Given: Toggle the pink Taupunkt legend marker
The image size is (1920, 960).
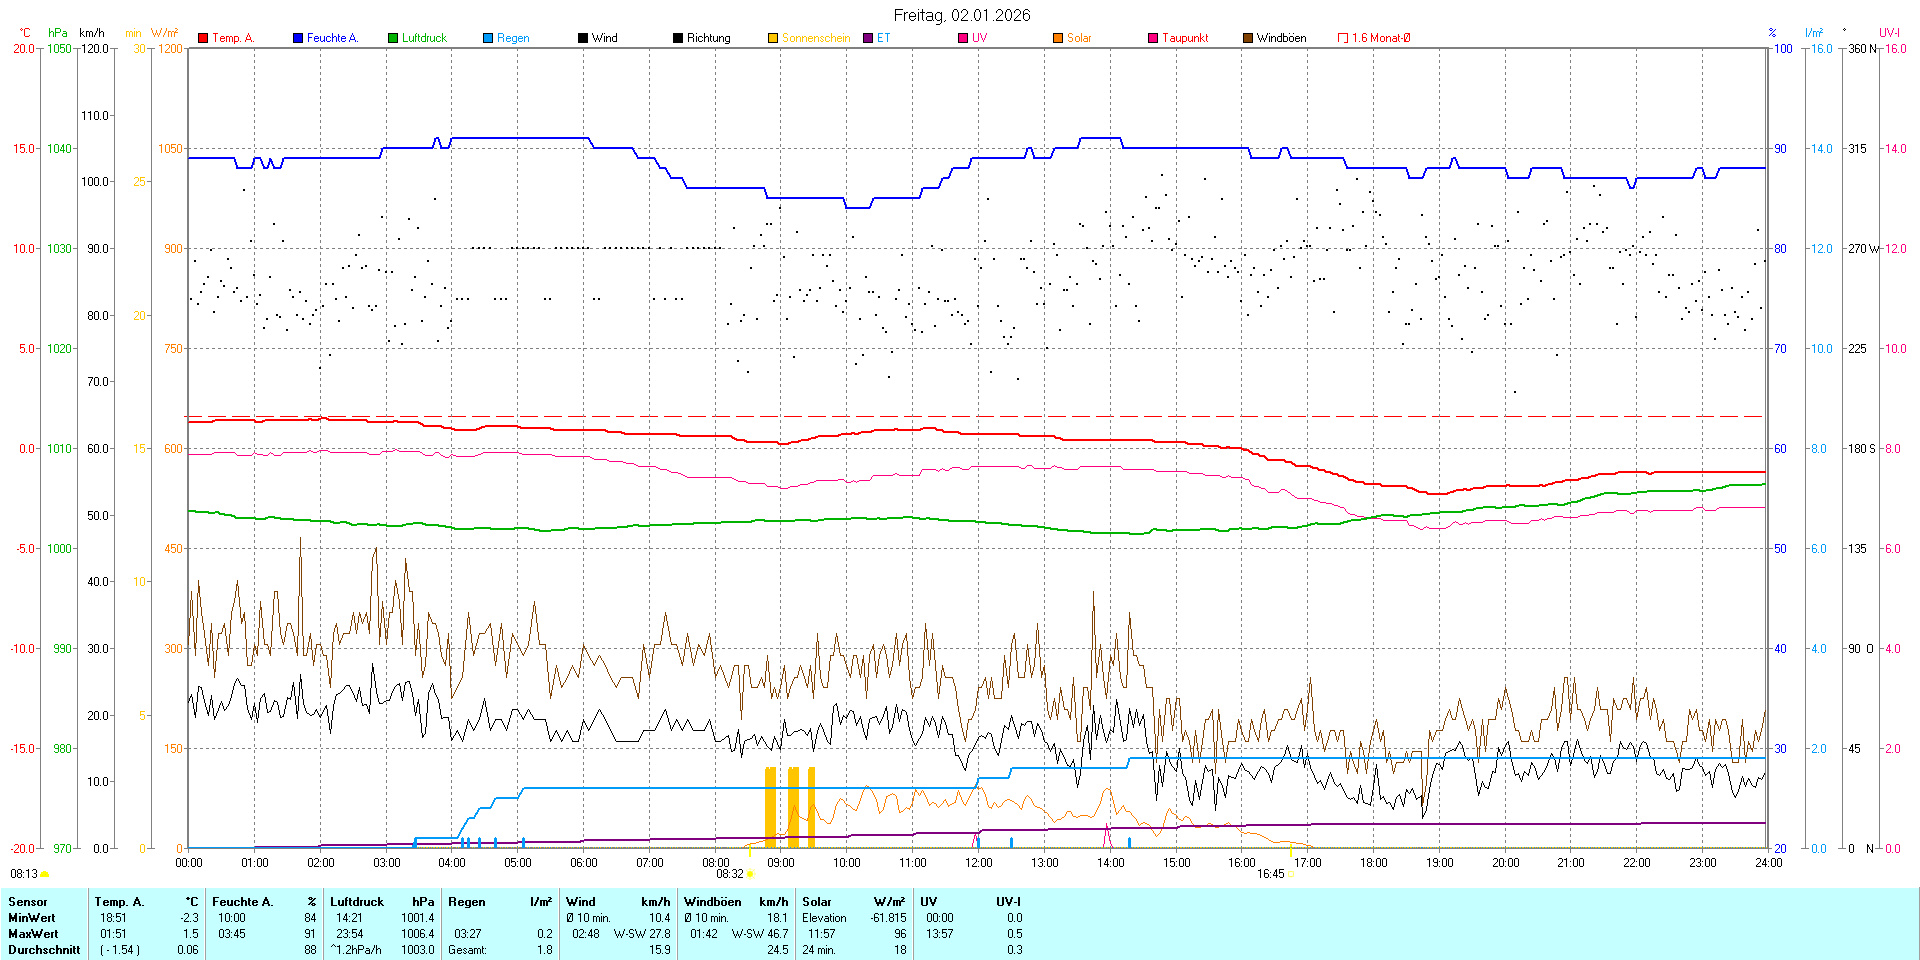Looking at the screenshot, I should click(x=1153, y=38).
